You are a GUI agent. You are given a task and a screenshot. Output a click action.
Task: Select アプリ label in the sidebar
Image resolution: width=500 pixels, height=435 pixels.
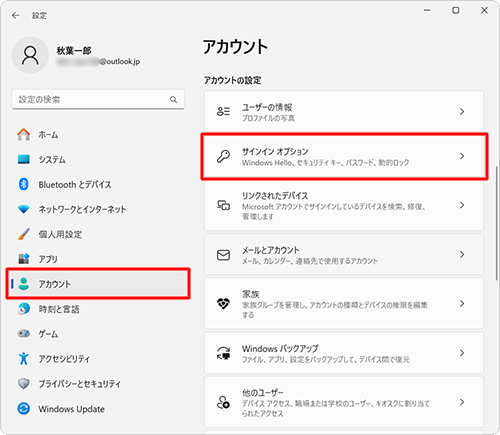click(48, 259)
